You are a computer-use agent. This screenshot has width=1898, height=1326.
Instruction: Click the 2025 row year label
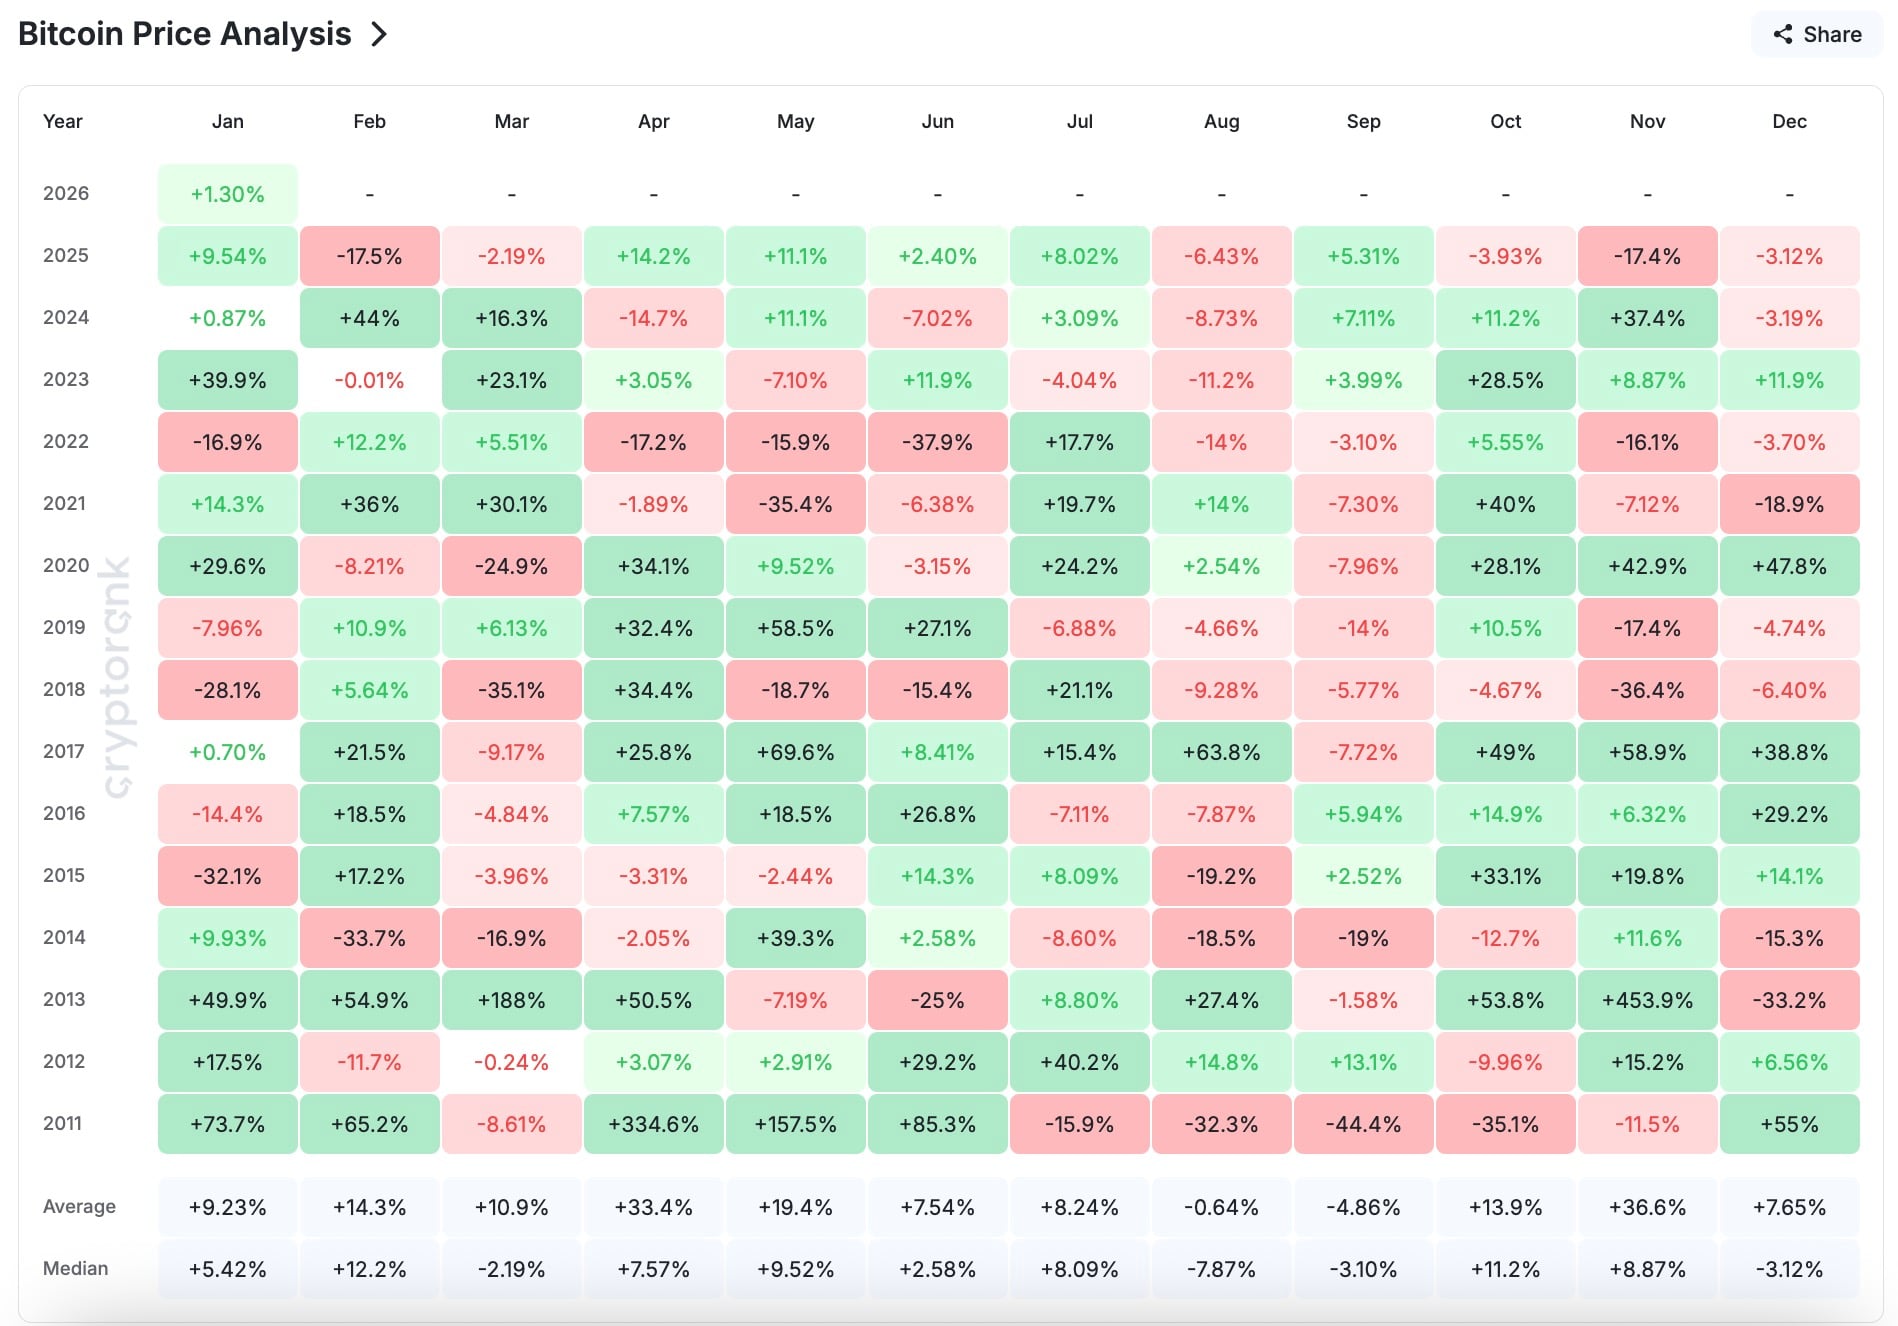pyautogui.click(x=66, y=256)
